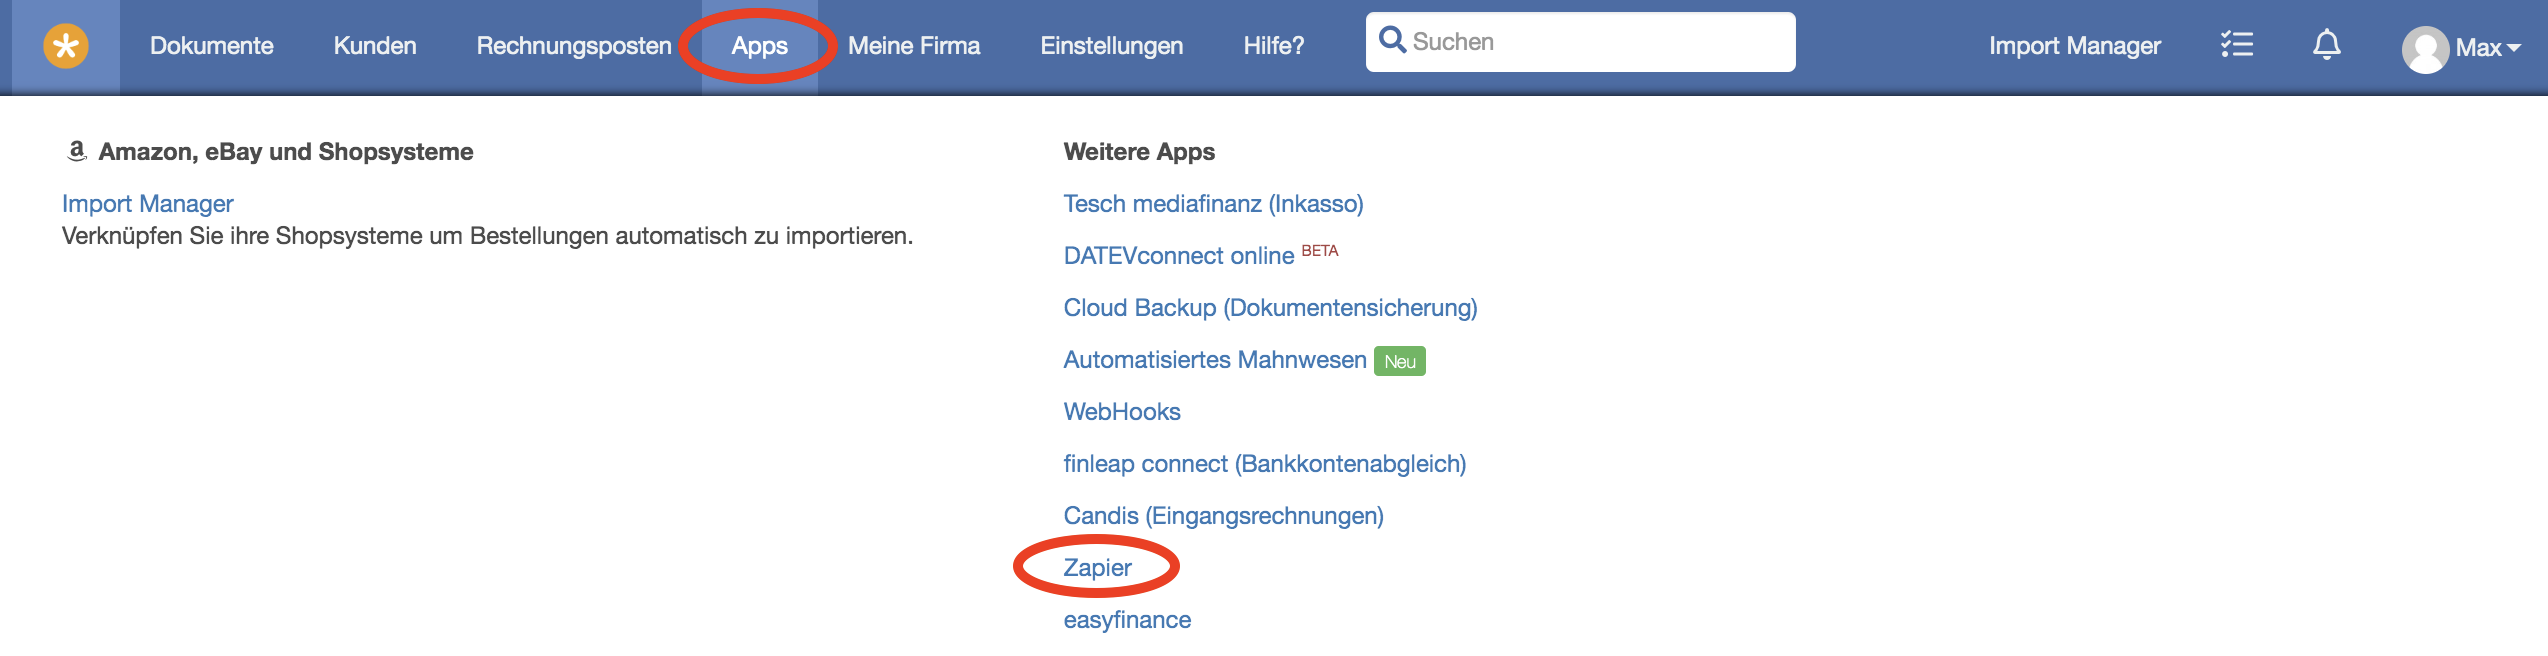Image resolution: width=2548 pixels, height=656 pixels.
Task: Click the user avatar picture
Action: pos(2424,49)
